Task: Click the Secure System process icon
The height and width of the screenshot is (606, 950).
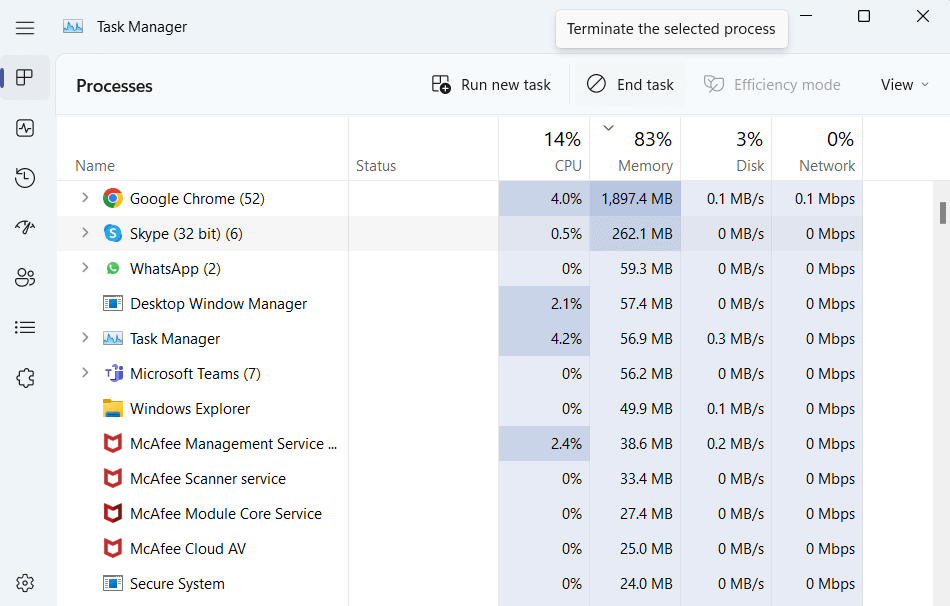Action: pos(113,583)
